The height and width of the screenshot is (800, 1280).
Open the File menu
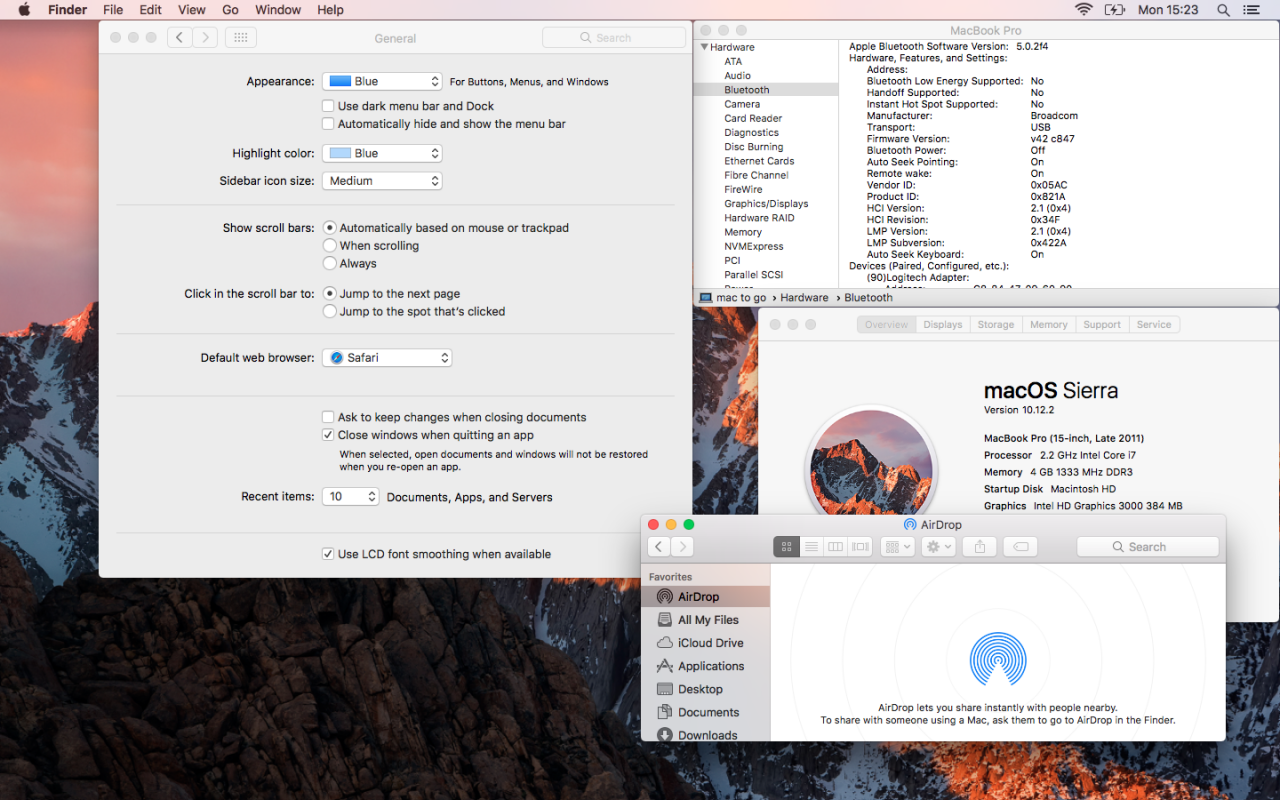(x=113, y=10)
